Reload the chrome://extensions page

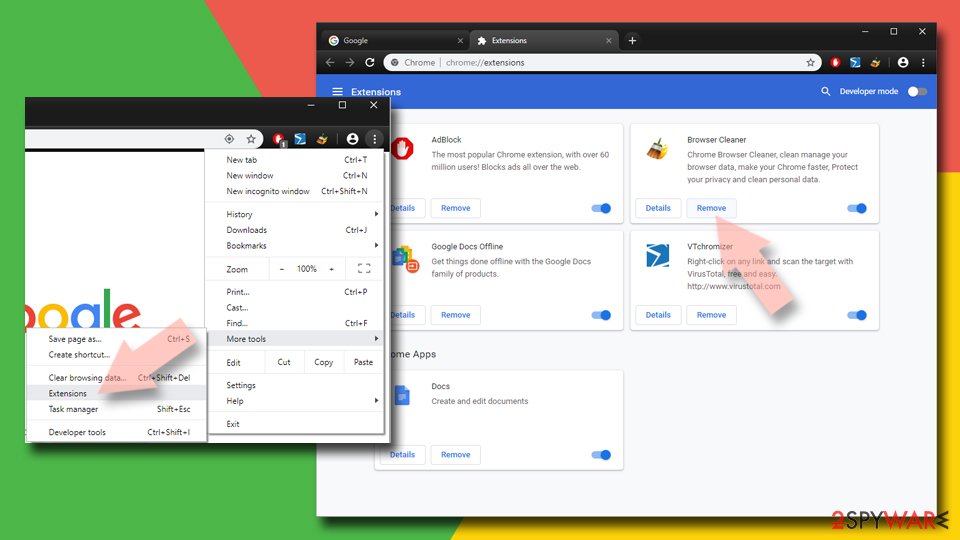370,62
